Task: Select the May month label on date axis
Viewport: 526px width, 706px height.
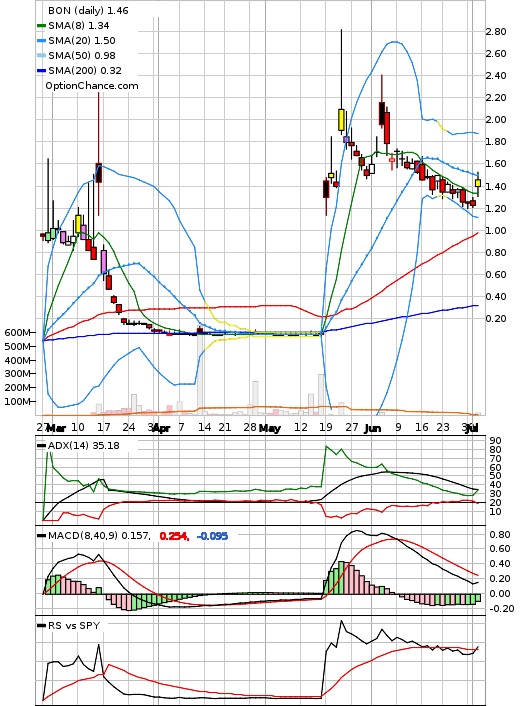Action: coord(270,428)
